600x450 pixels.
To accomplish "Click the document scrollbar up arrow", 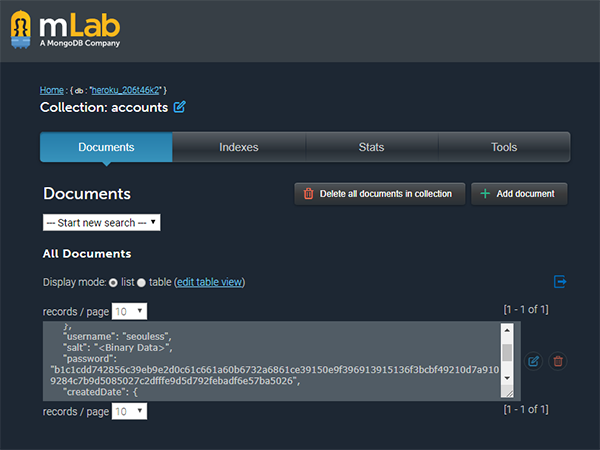I will 507,330.
